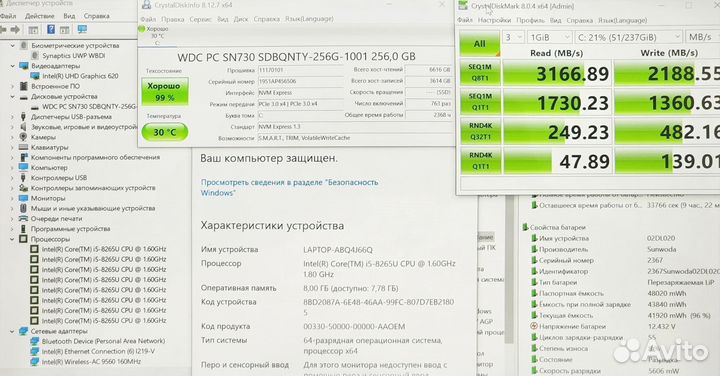This screenshot has width=720, height=376.
Task: Open the MB/s units dropdown
Action: (702, 37)
